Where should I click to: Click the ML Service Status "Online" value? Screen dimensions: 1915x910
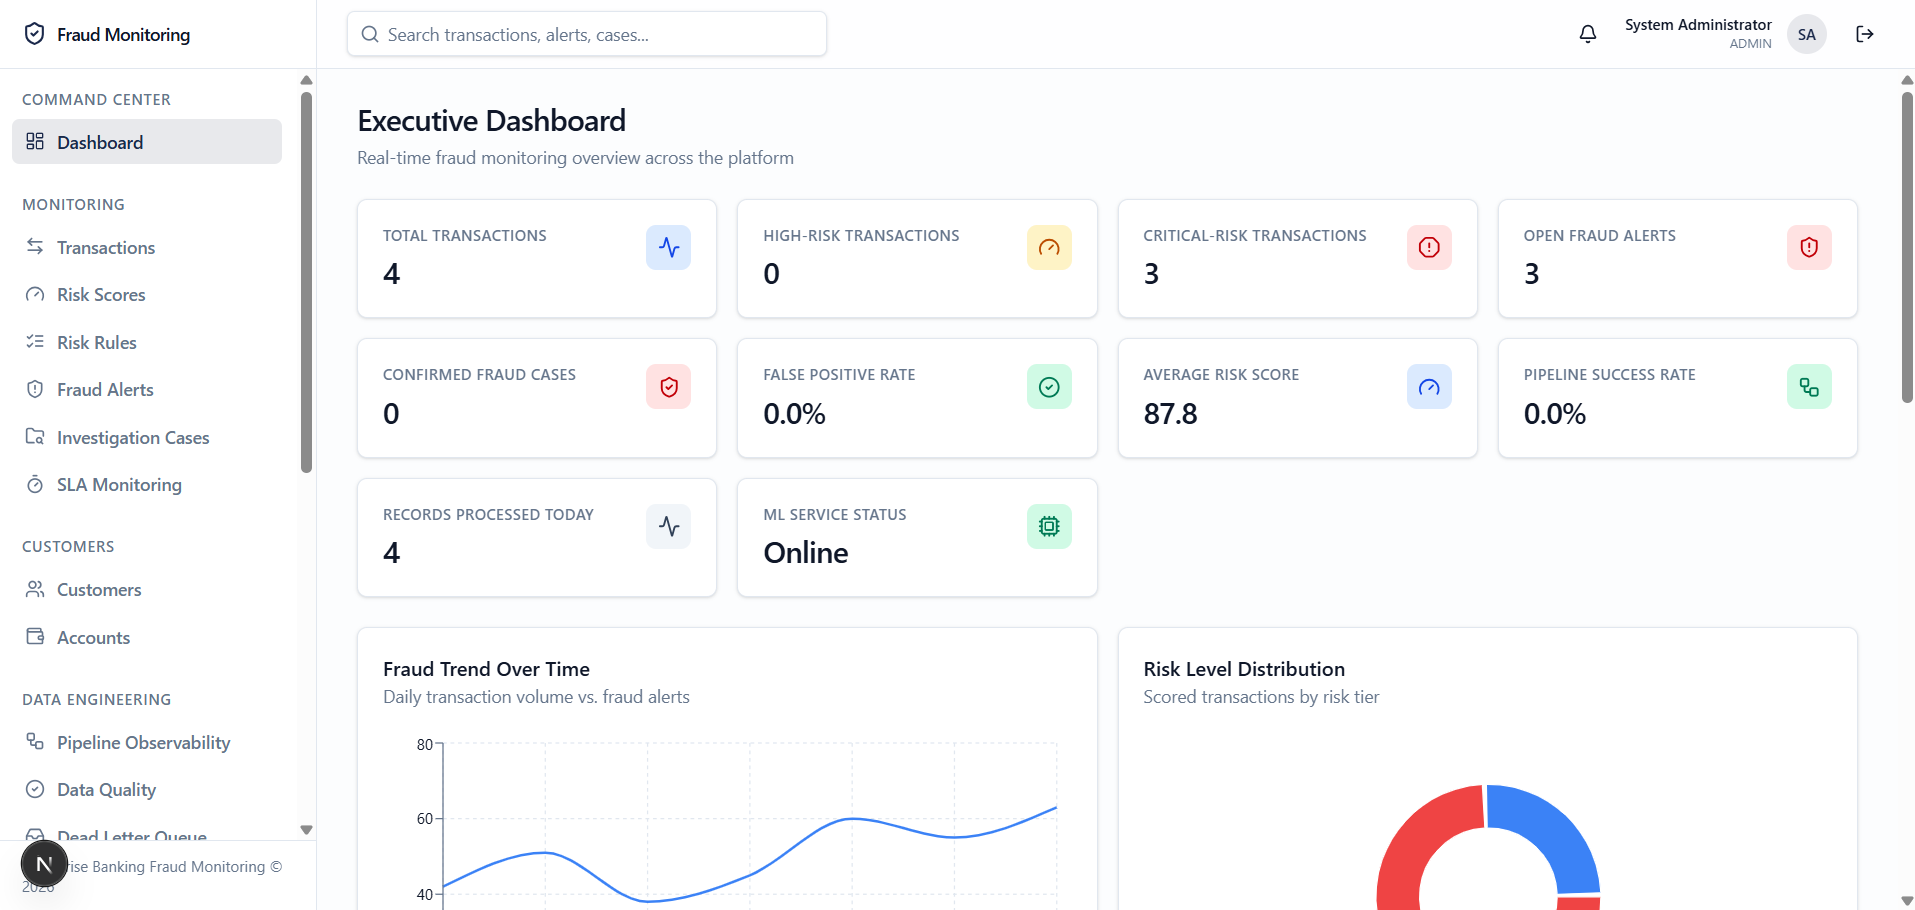[806, 552]
